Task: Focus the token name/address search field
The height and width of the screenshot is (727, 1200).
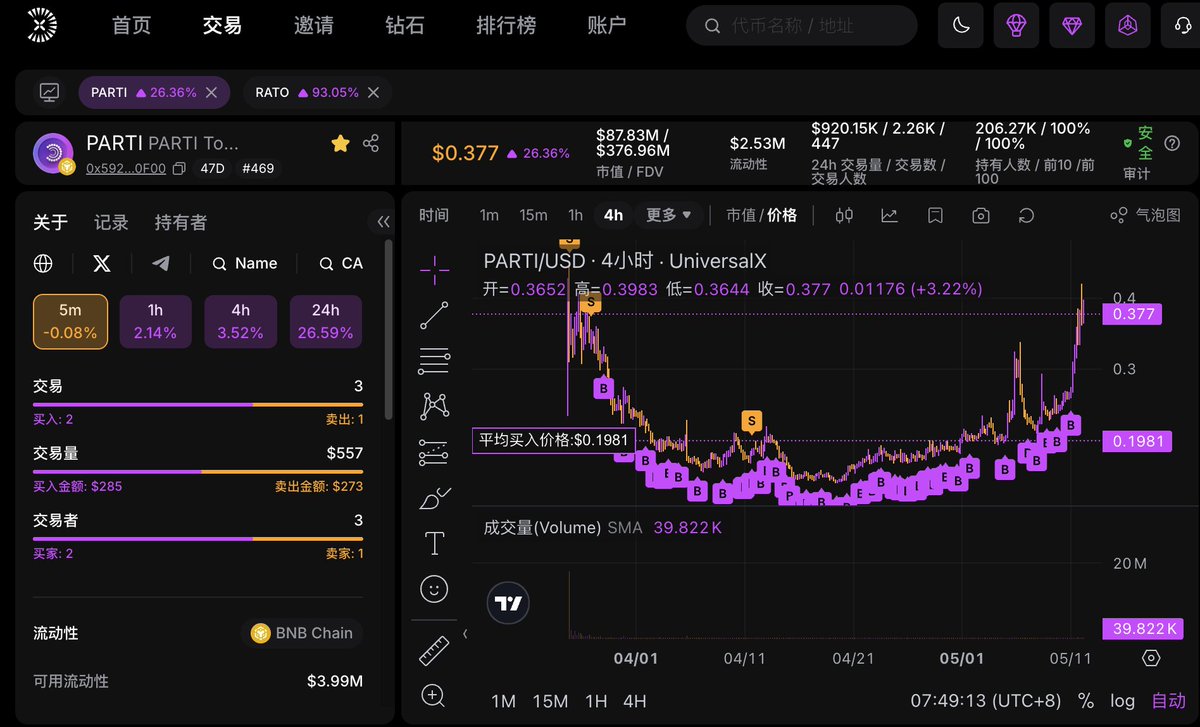Action: [x=803, y=25]
